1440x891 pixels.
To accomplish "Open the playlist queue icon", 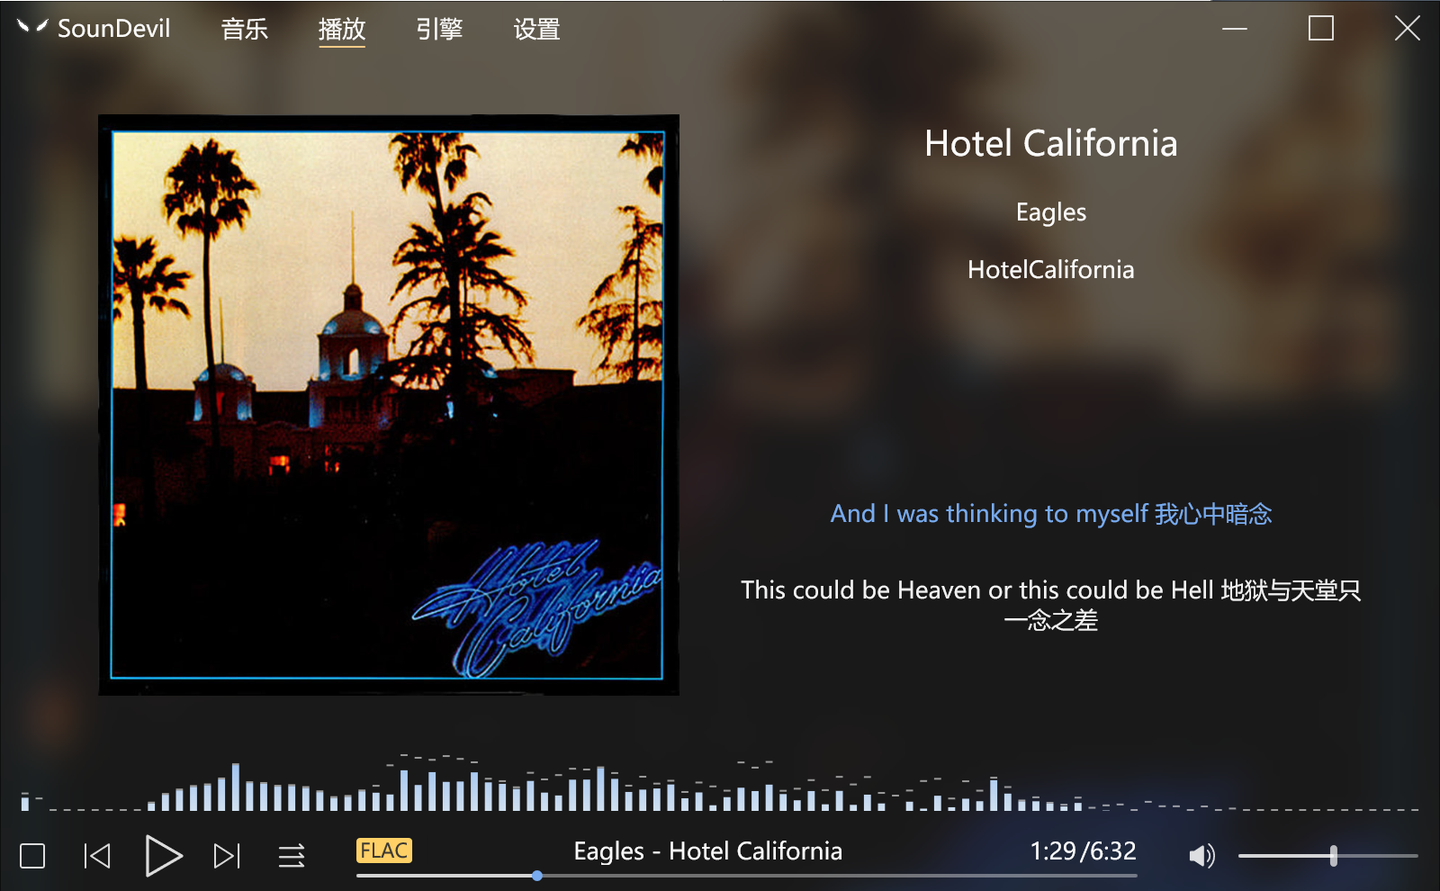I will click(x=292, y=856).
